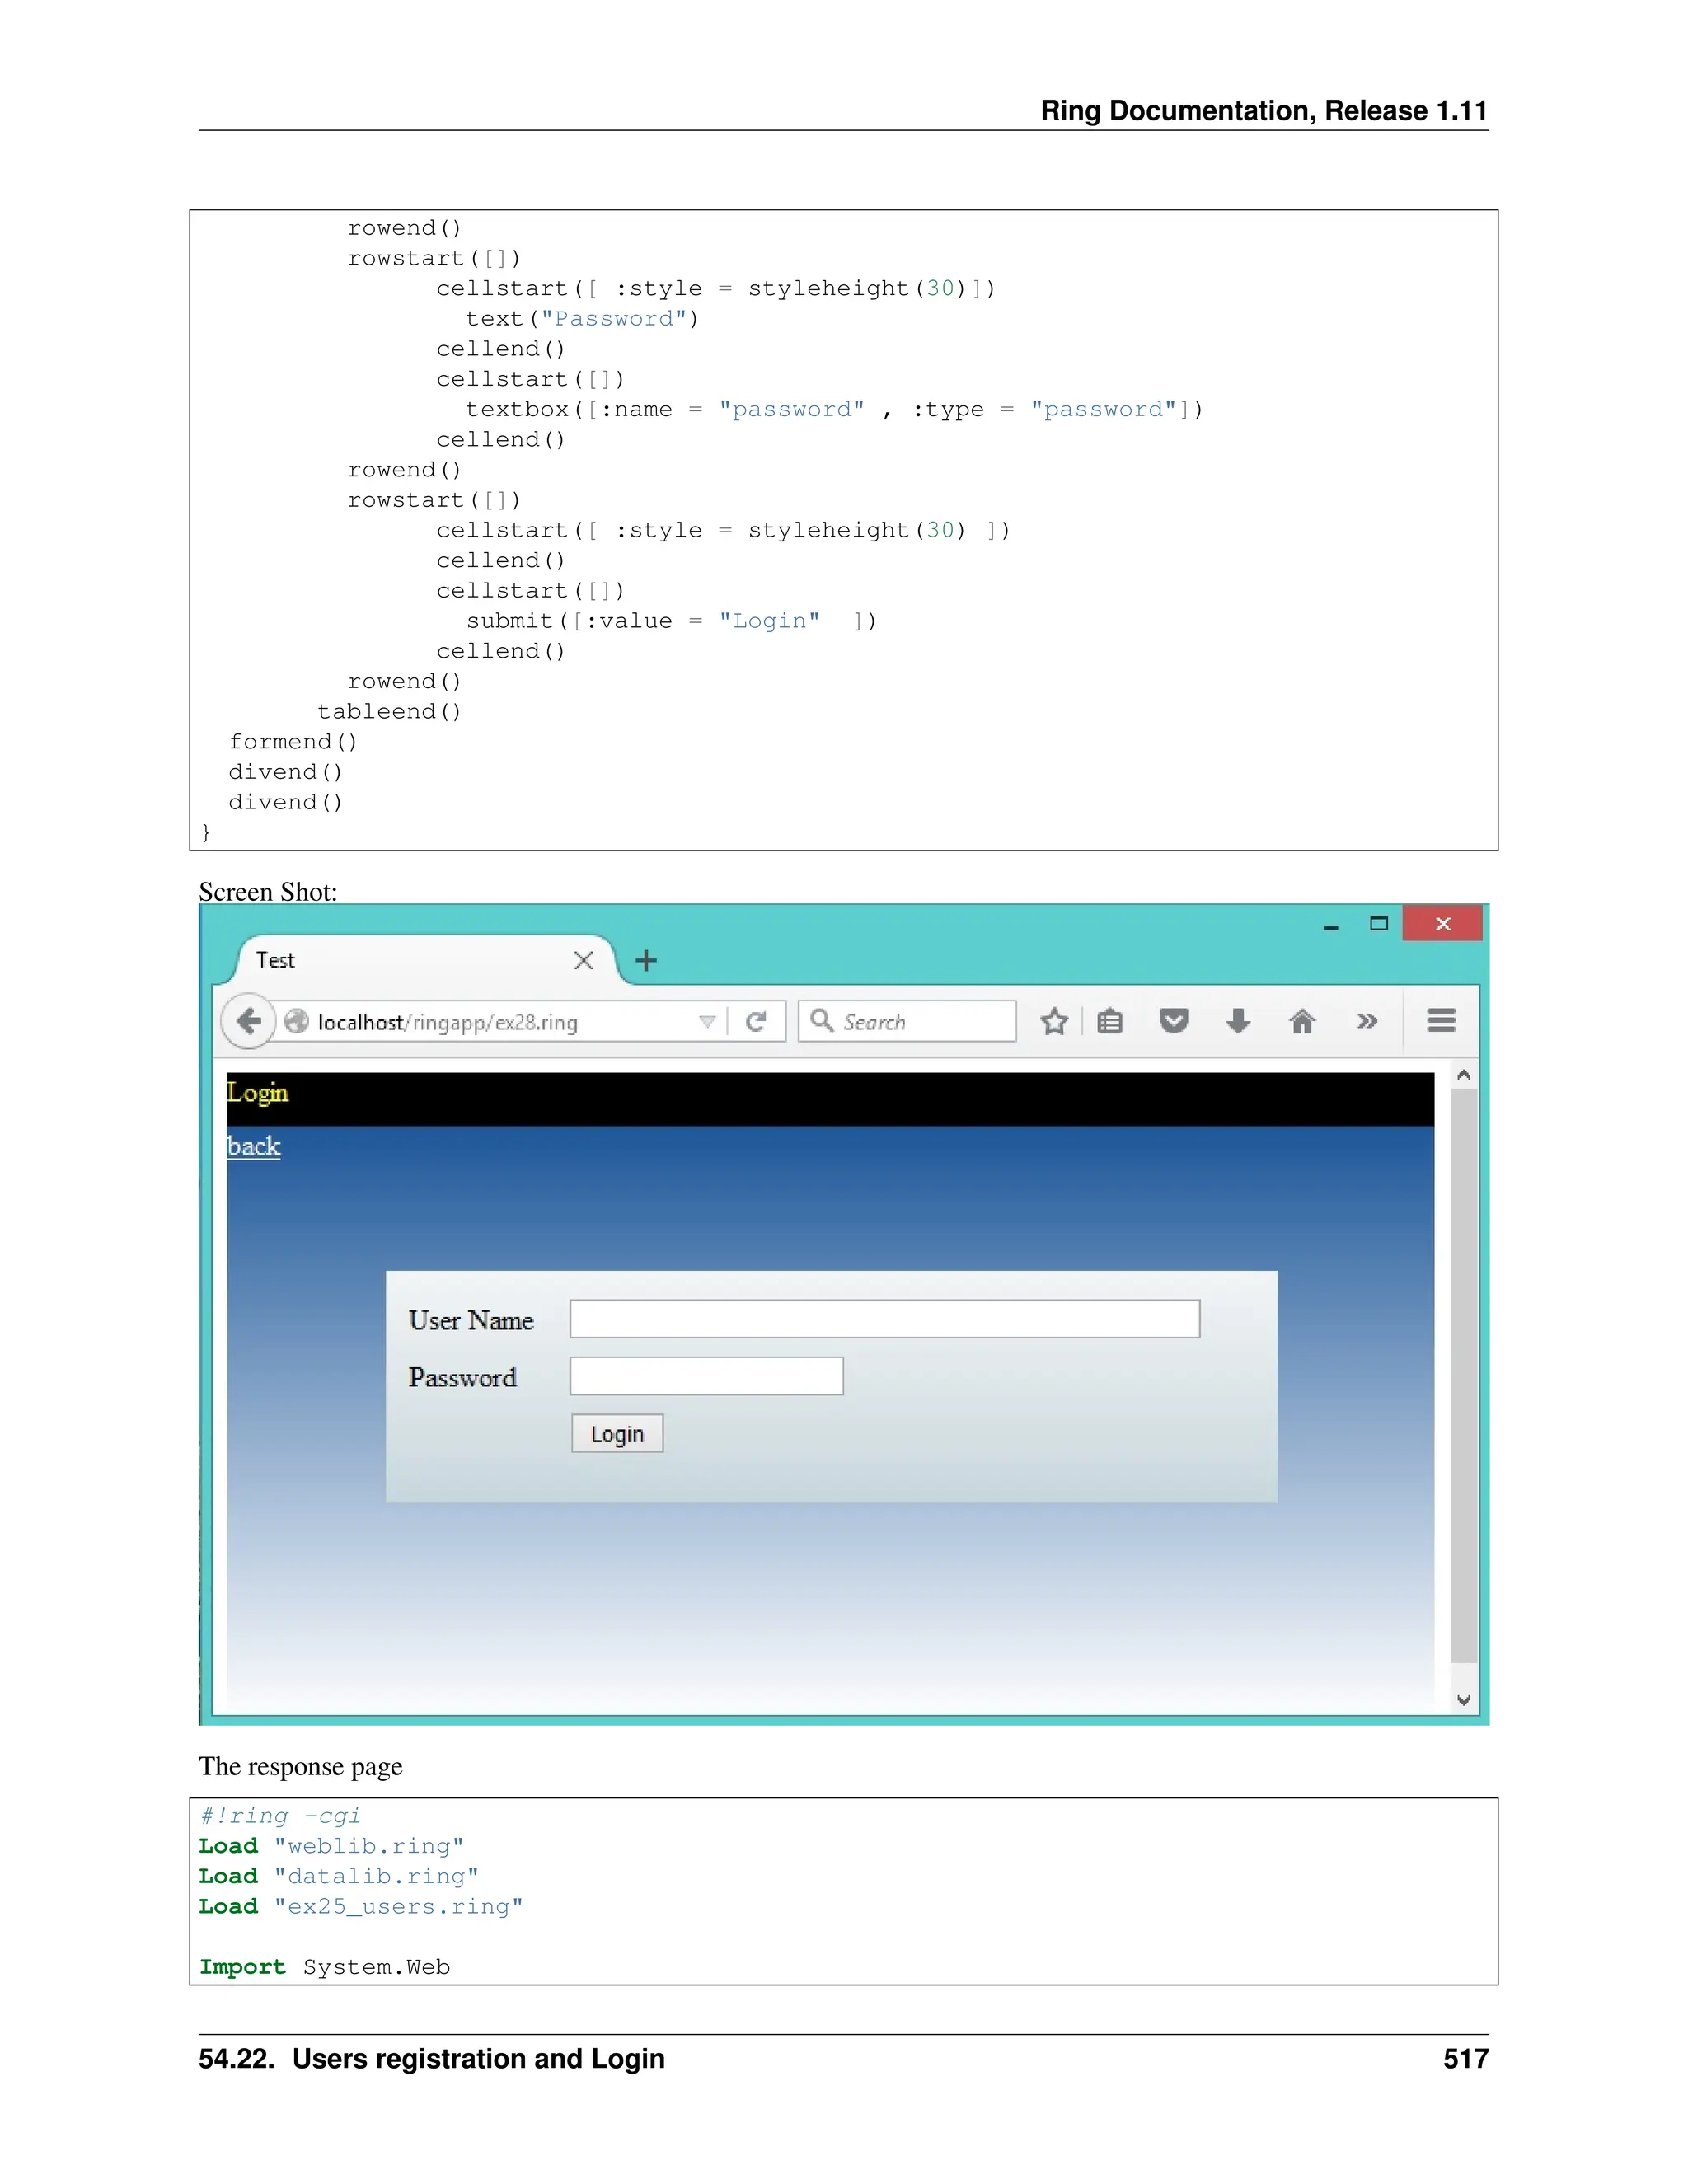Focus the Password input field
The height and width of the screenshot is (2184, 1688).
[706, 1376]
